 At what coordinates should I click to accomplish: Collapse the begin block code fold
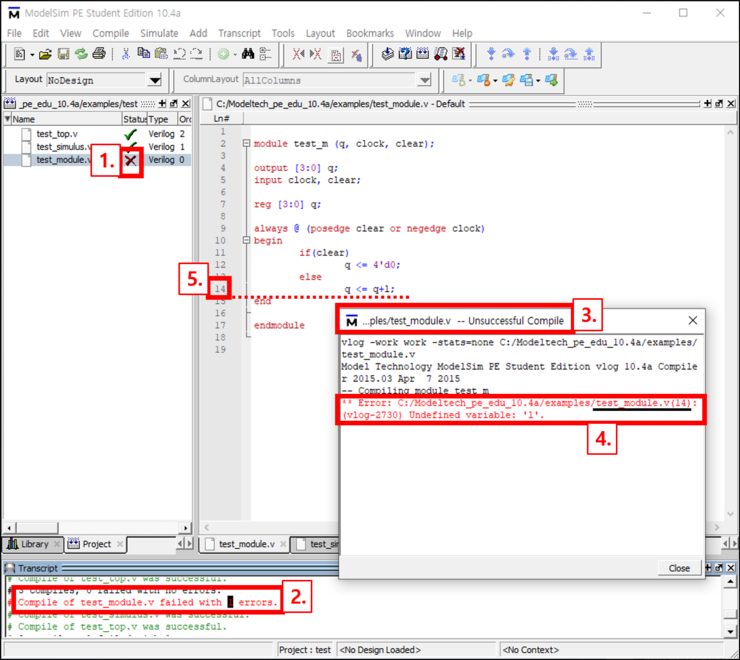246,240
